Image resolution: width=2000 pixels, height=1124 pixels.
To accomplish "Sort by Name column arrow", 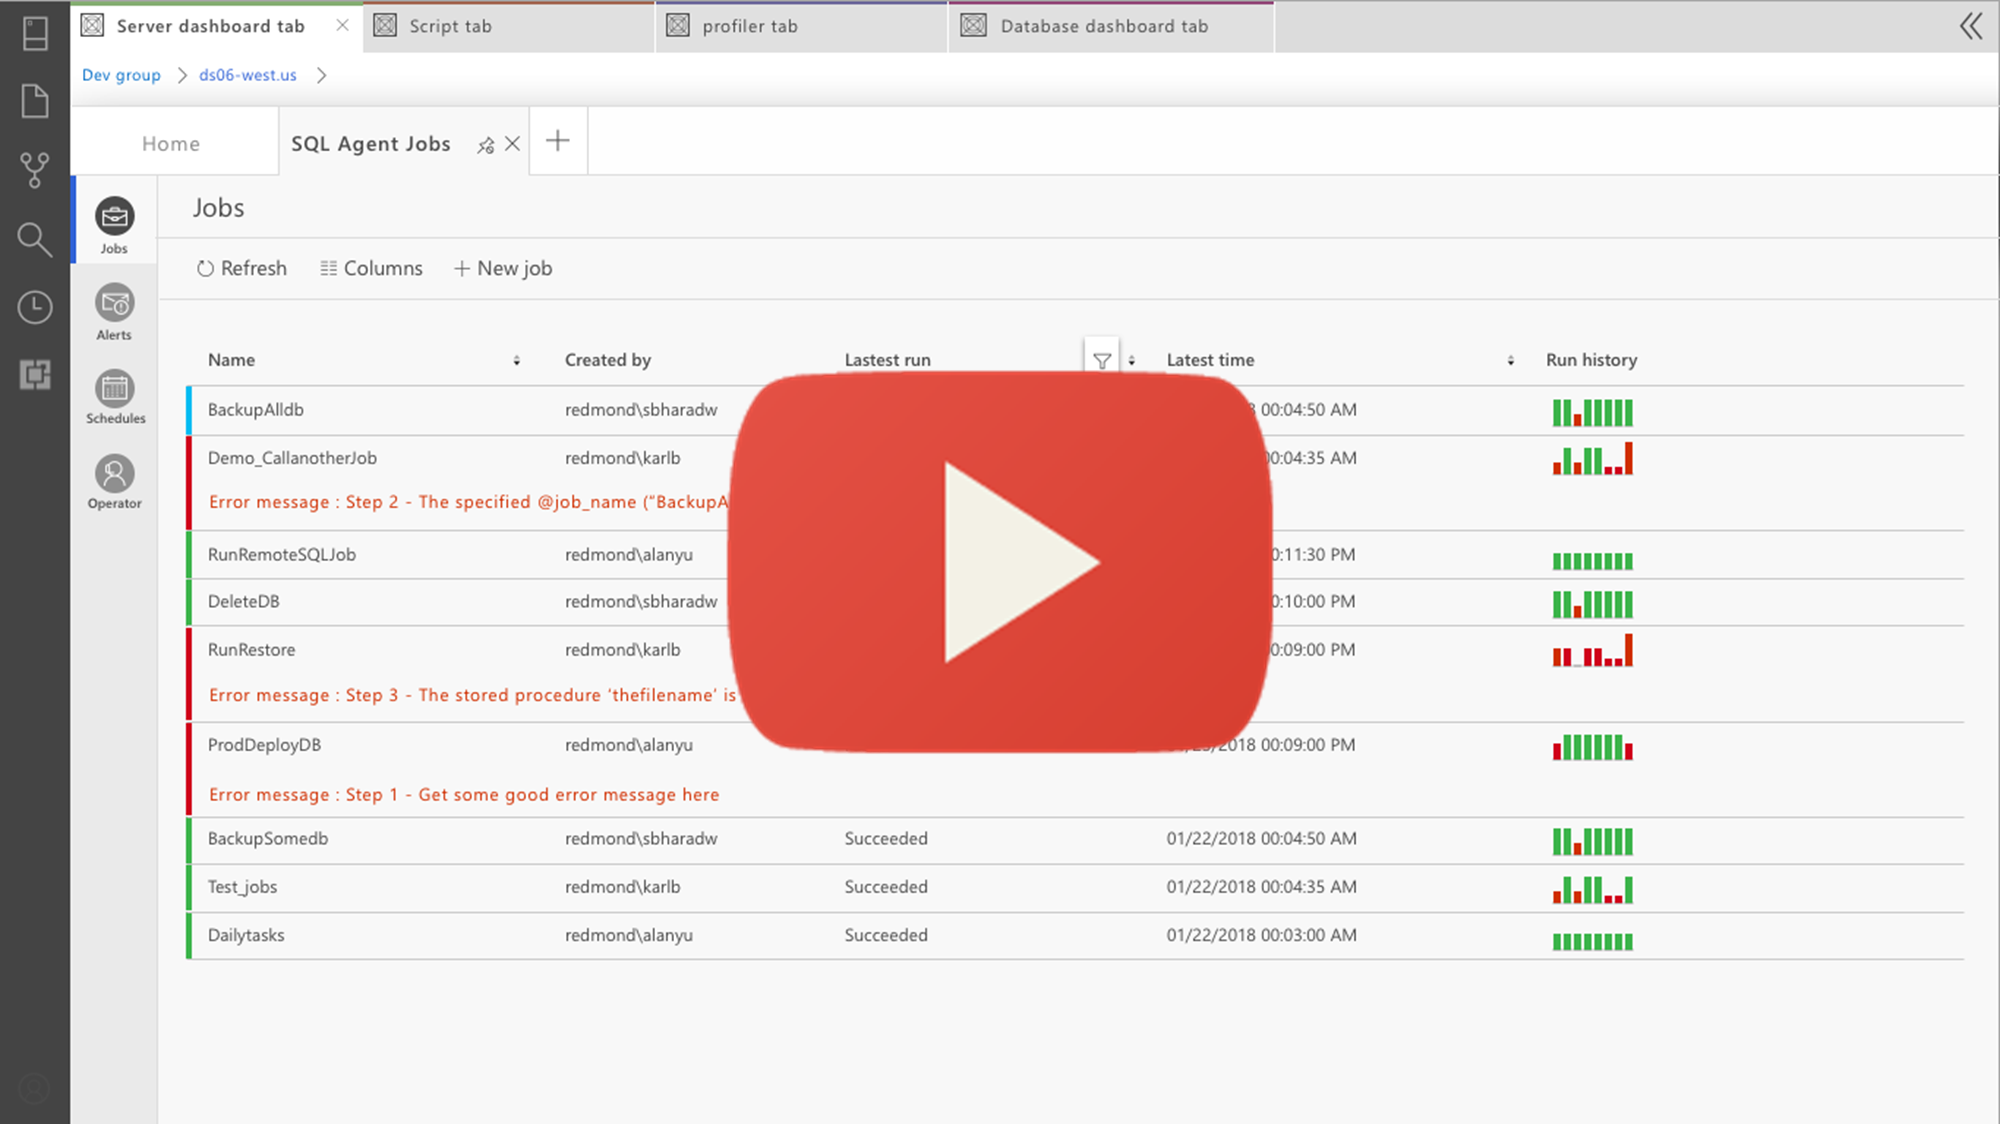I will tap(517, 361).
